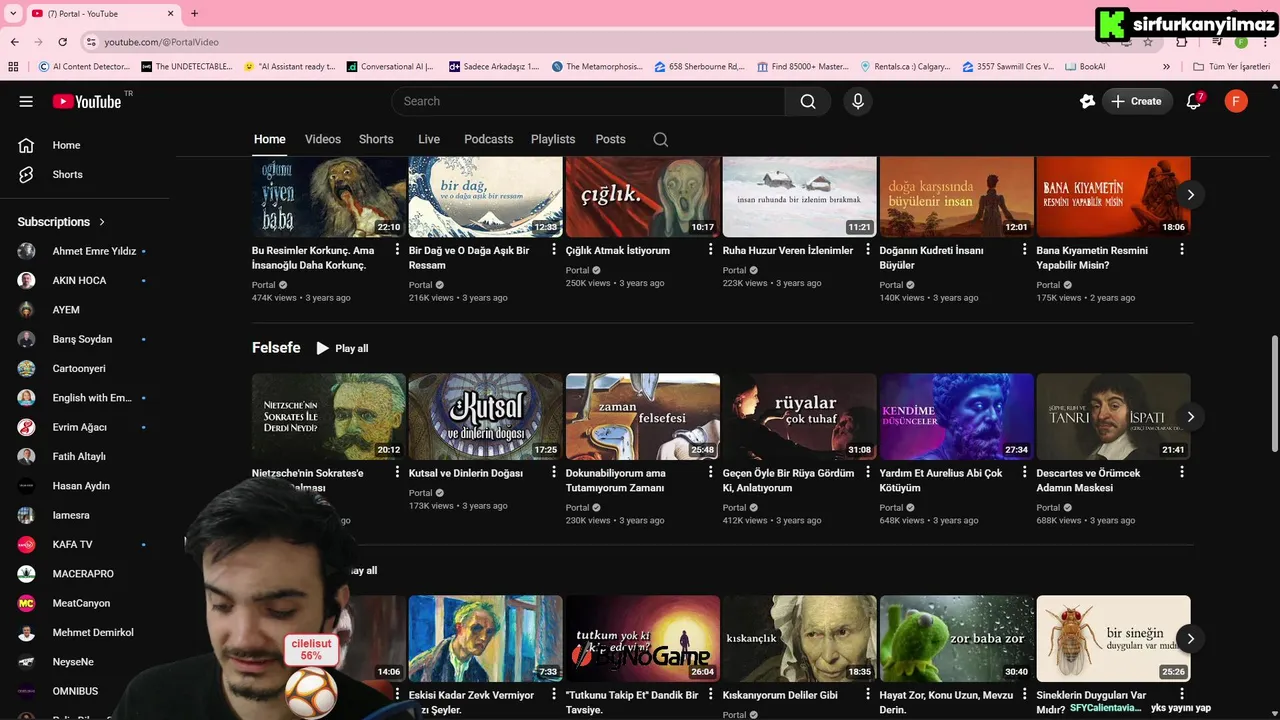
Task: Show next videos in Felsefe row
Action: [x=1190, y=417]
